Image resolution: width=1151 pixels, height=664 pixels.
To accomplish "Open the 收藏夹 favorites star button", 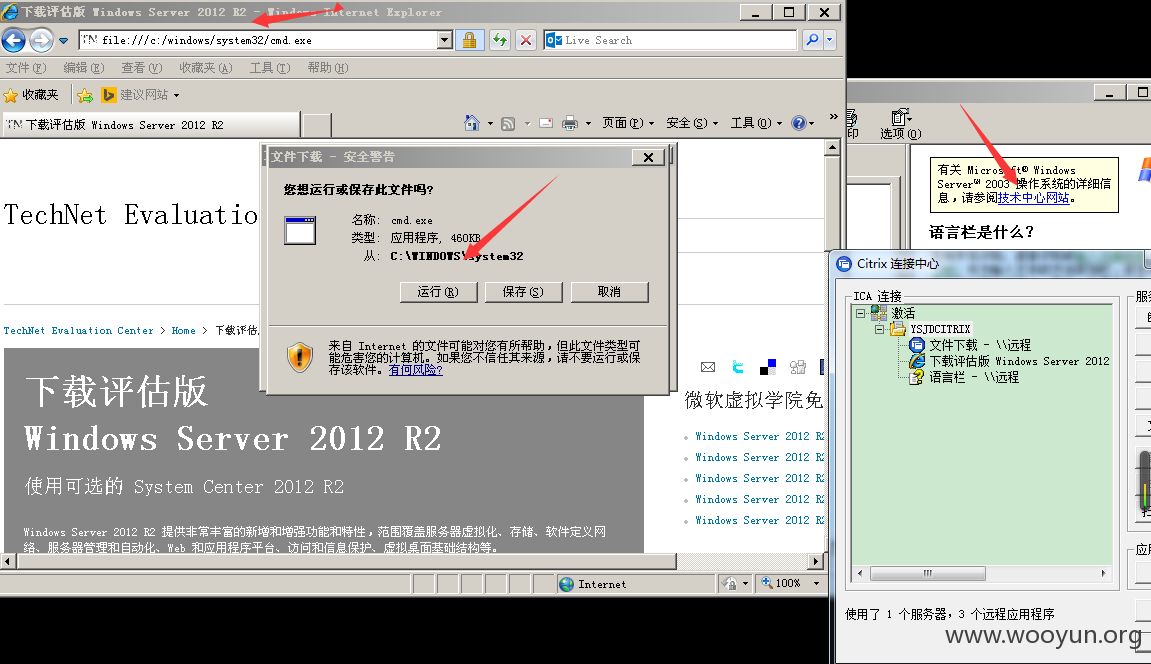I will (31, 95).
